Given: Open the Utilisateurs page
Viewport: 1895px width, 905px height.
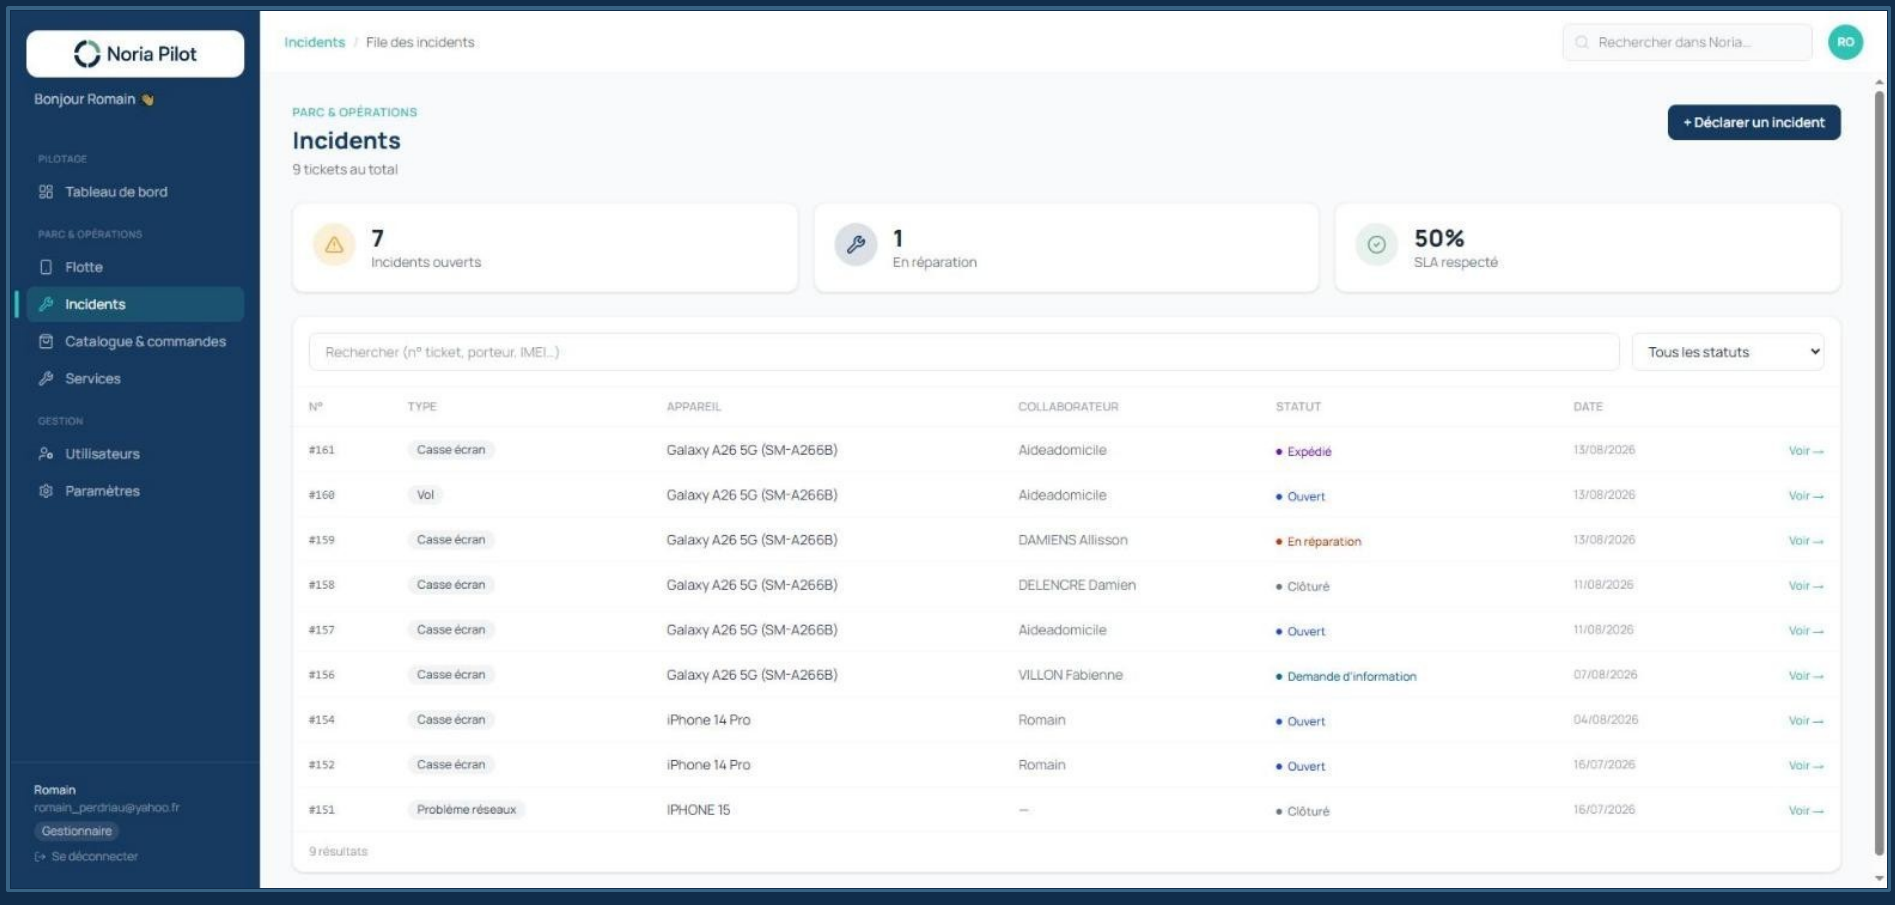Looking at the screenshot, I should (135, 453).
